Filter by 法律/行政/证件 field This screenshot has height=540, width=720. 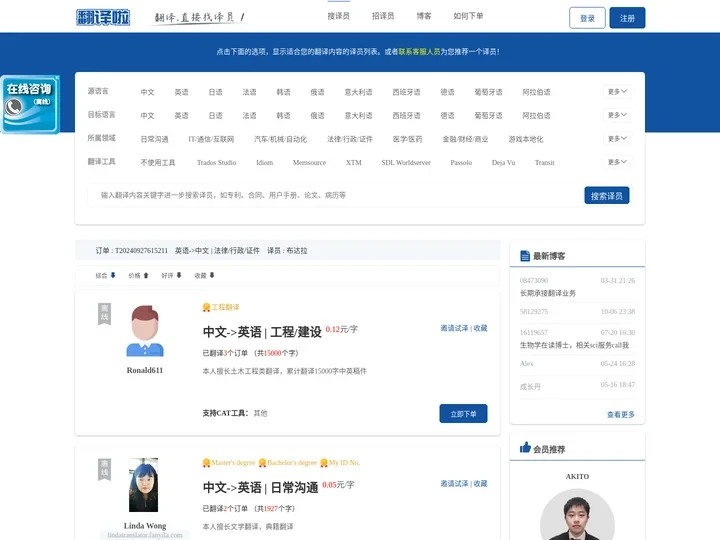coord(350,139)
